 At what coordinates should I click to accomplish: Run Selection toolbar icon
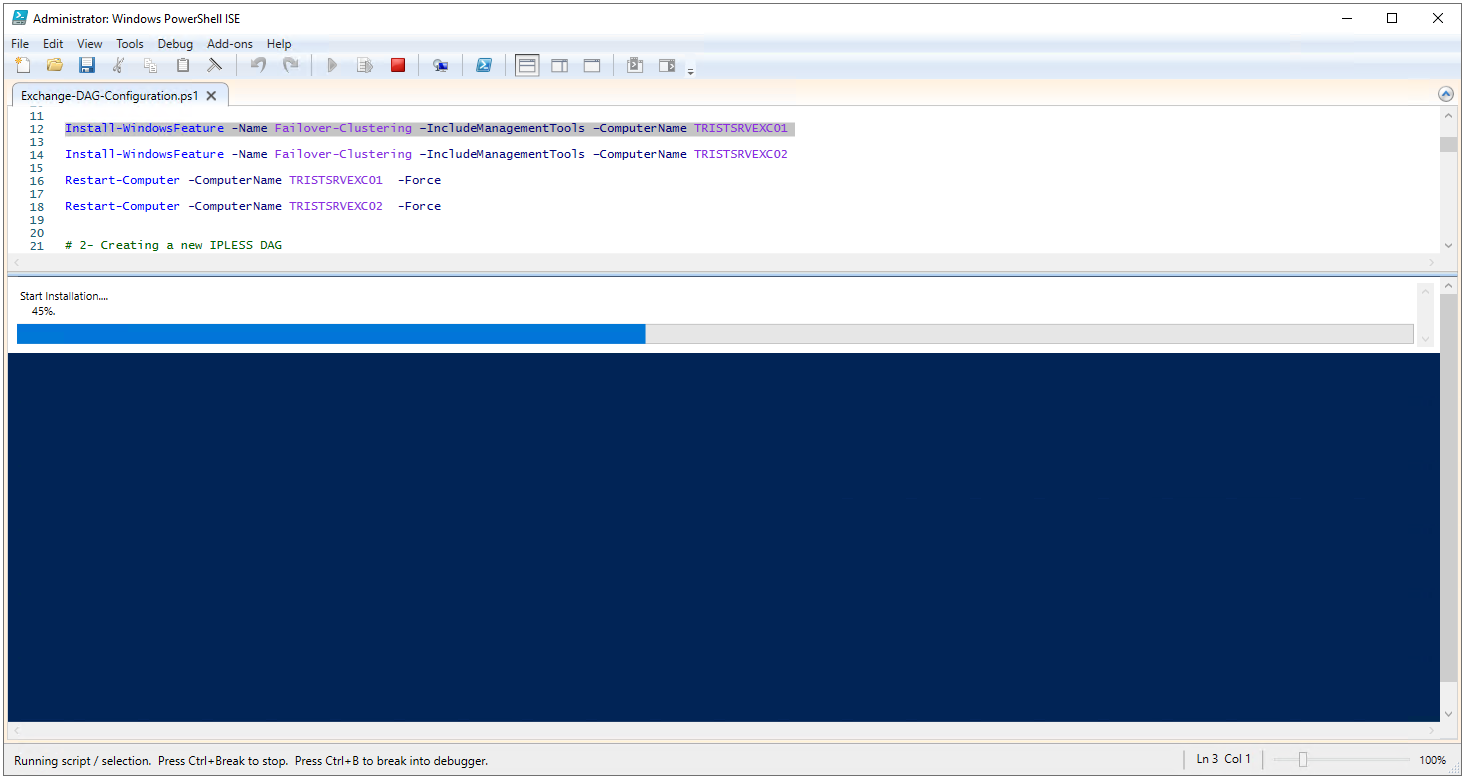tap(365, 65)
